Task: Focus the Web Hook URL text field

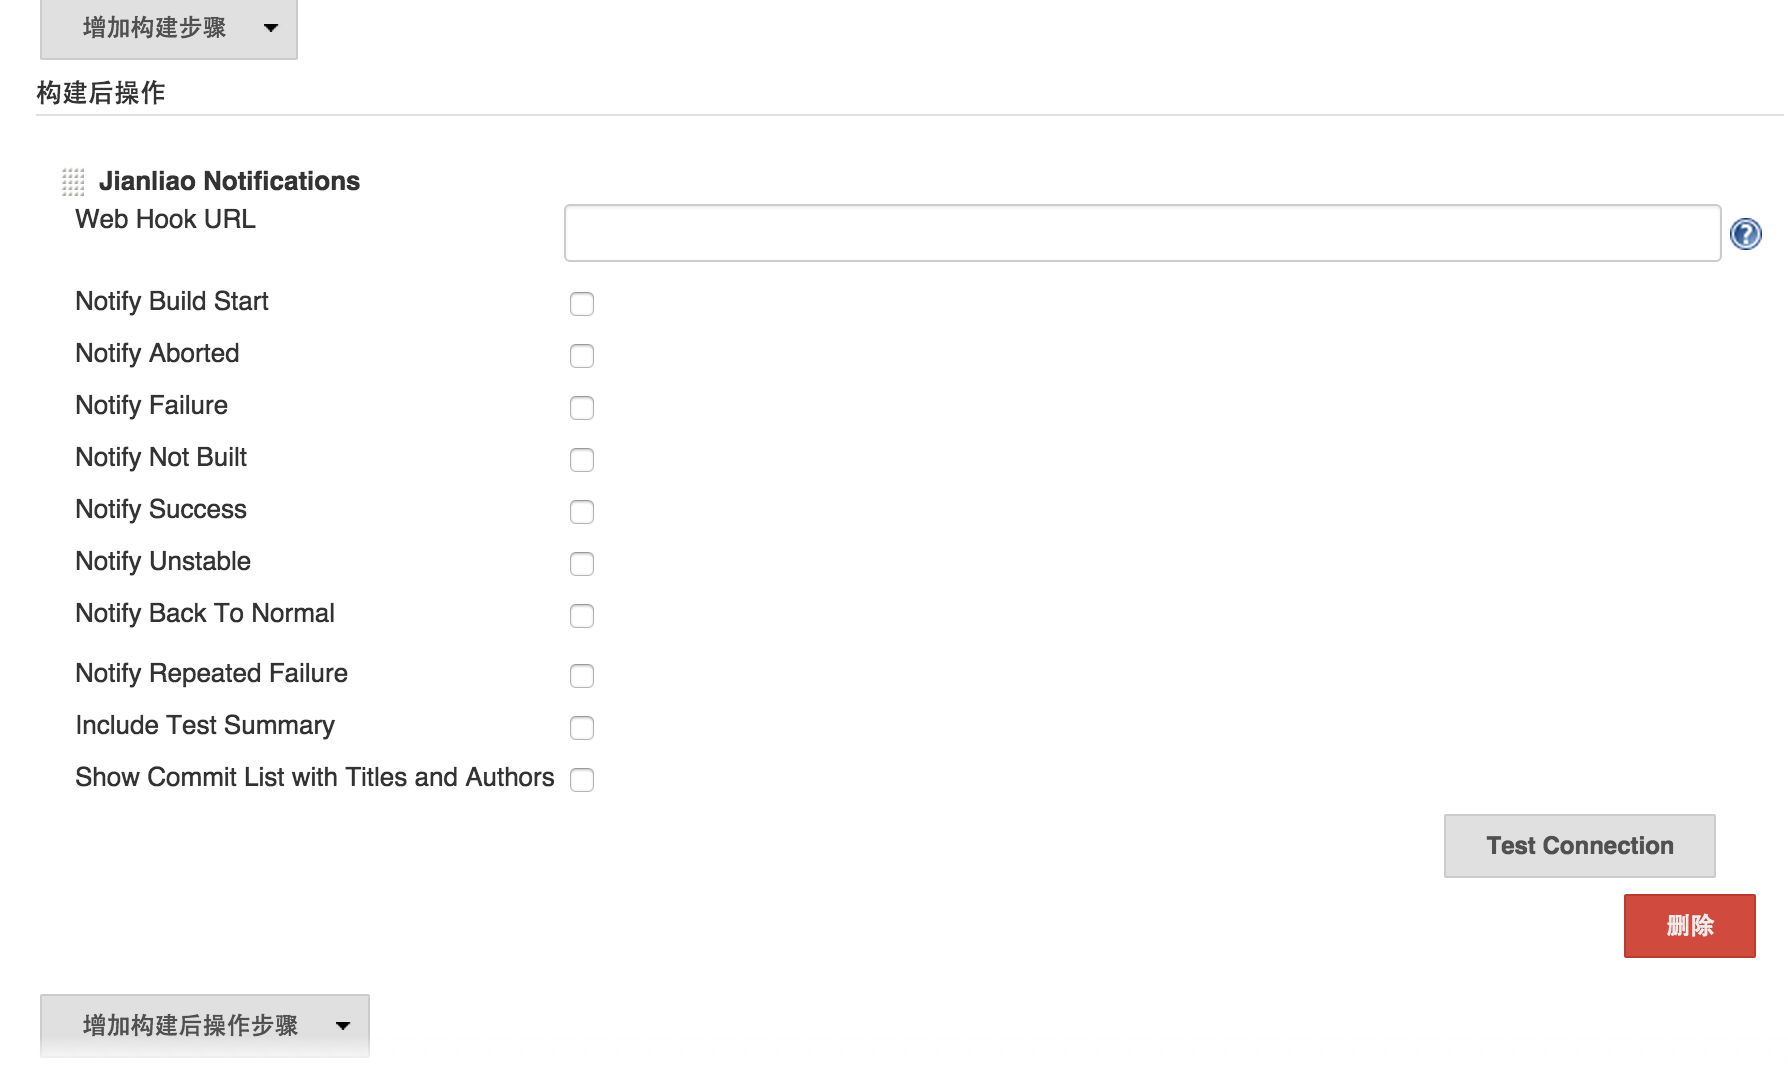Action: pyautogui.click(x=1142, y=233)
